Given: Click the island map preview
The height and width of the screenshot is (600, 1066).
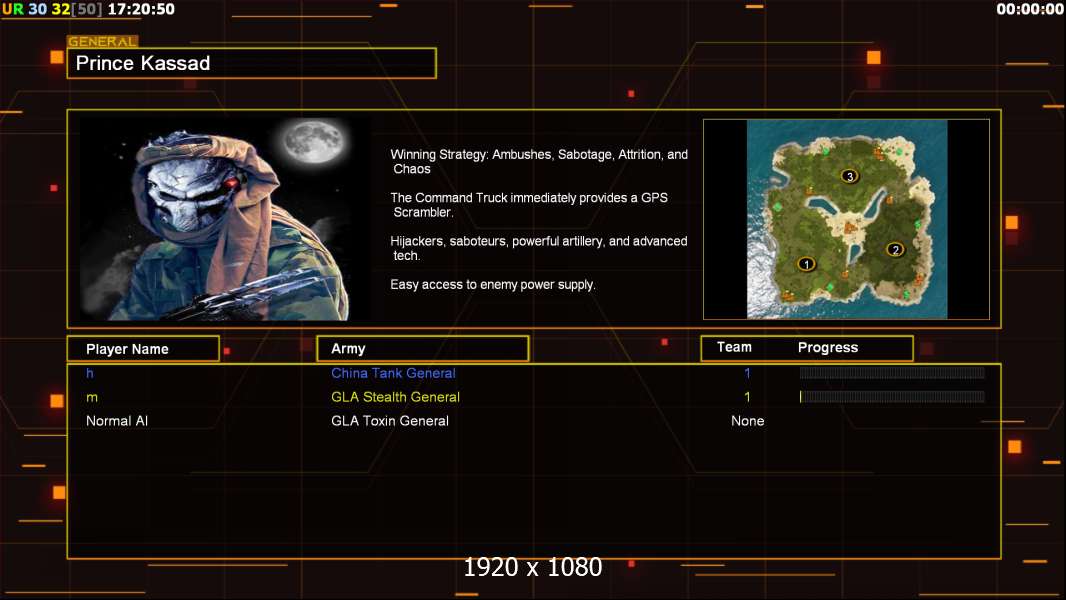Looking at the screenshot, I should pos(846,219).
